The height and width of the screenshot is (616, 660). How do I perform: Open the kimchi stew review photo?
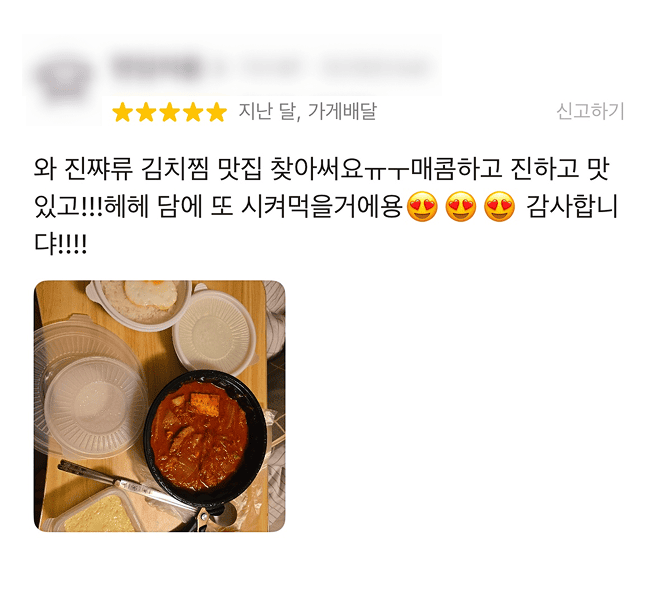160,406
